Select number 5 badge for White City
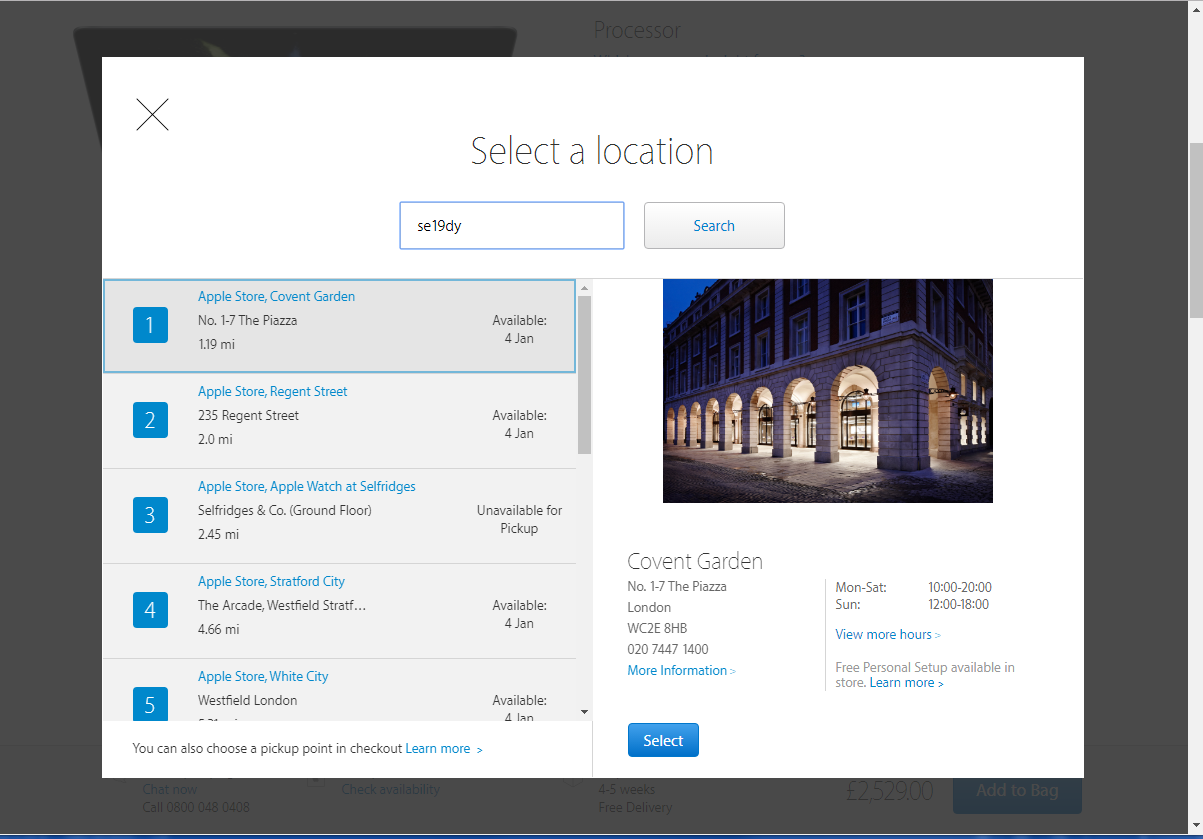1203x839 pixels. [x=150, y=704]
